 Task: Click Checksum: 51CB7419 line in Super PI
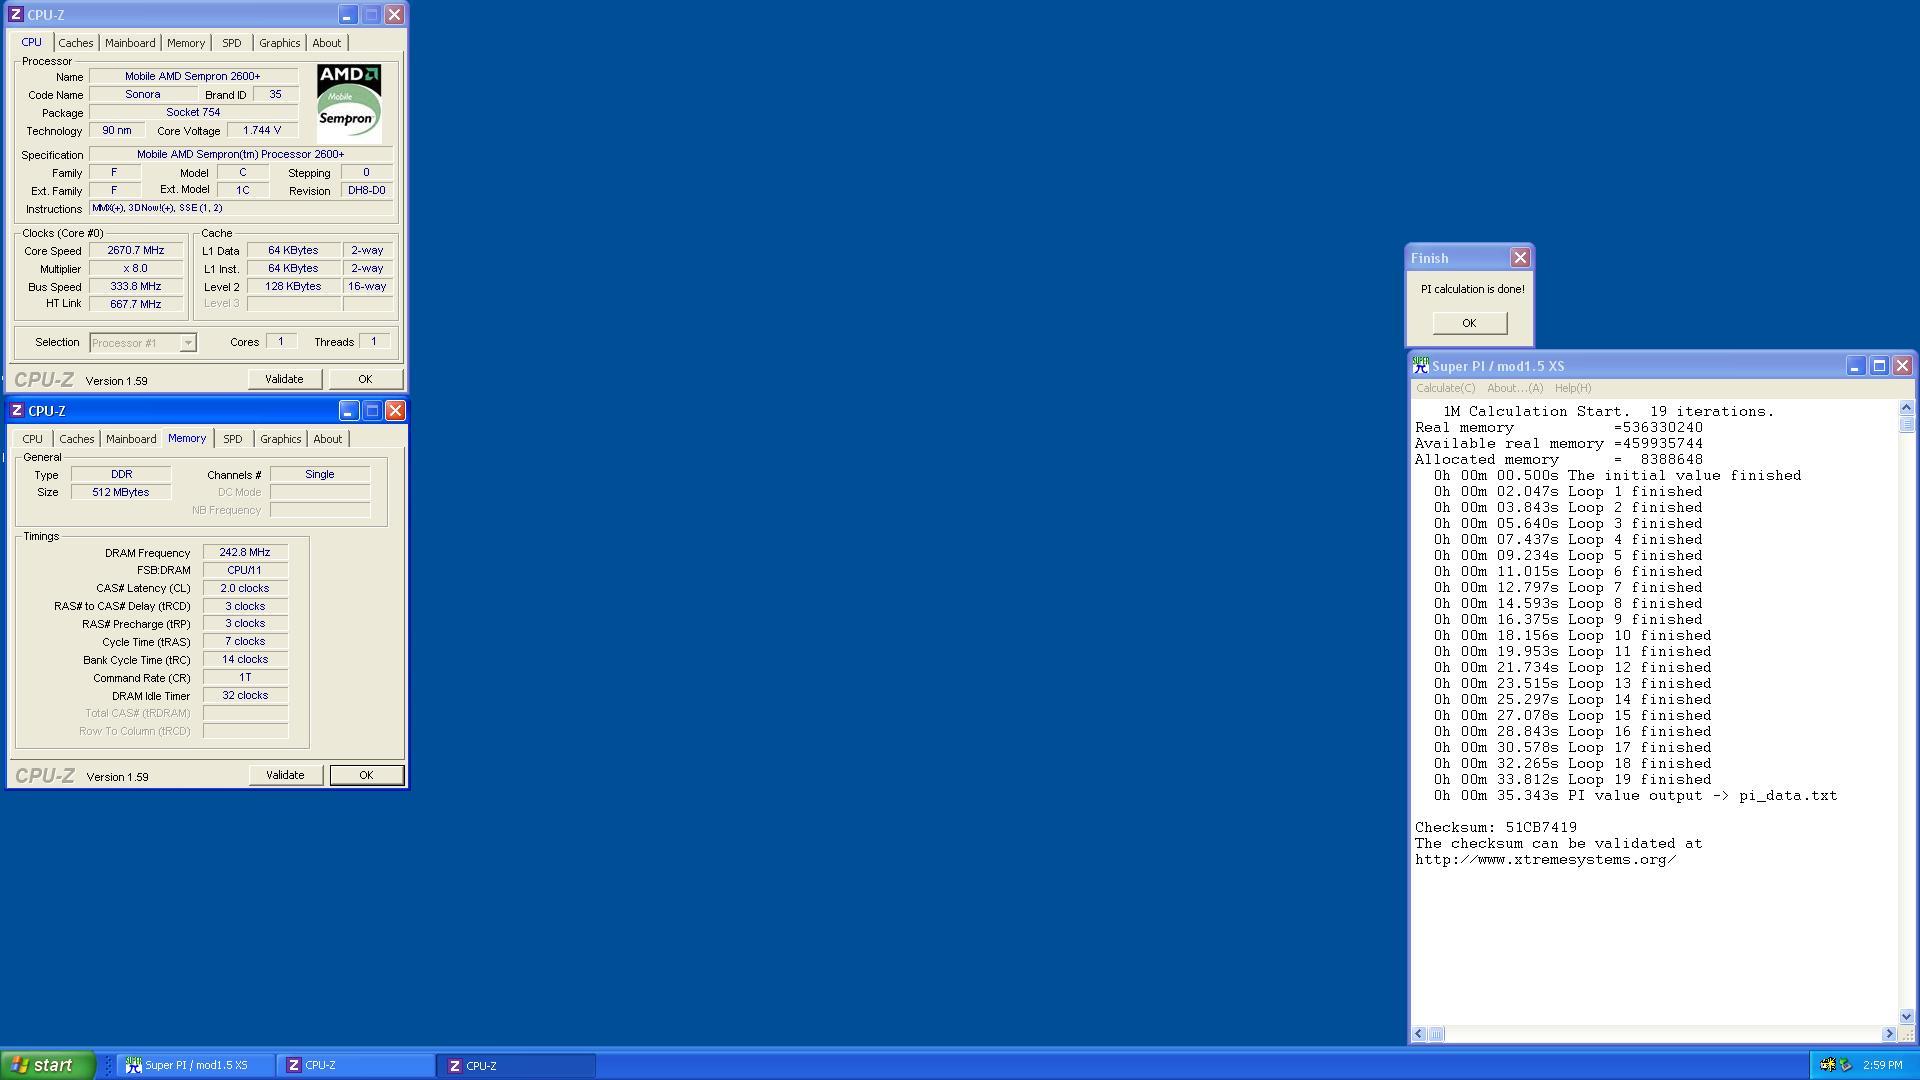tap(1495, 828)
